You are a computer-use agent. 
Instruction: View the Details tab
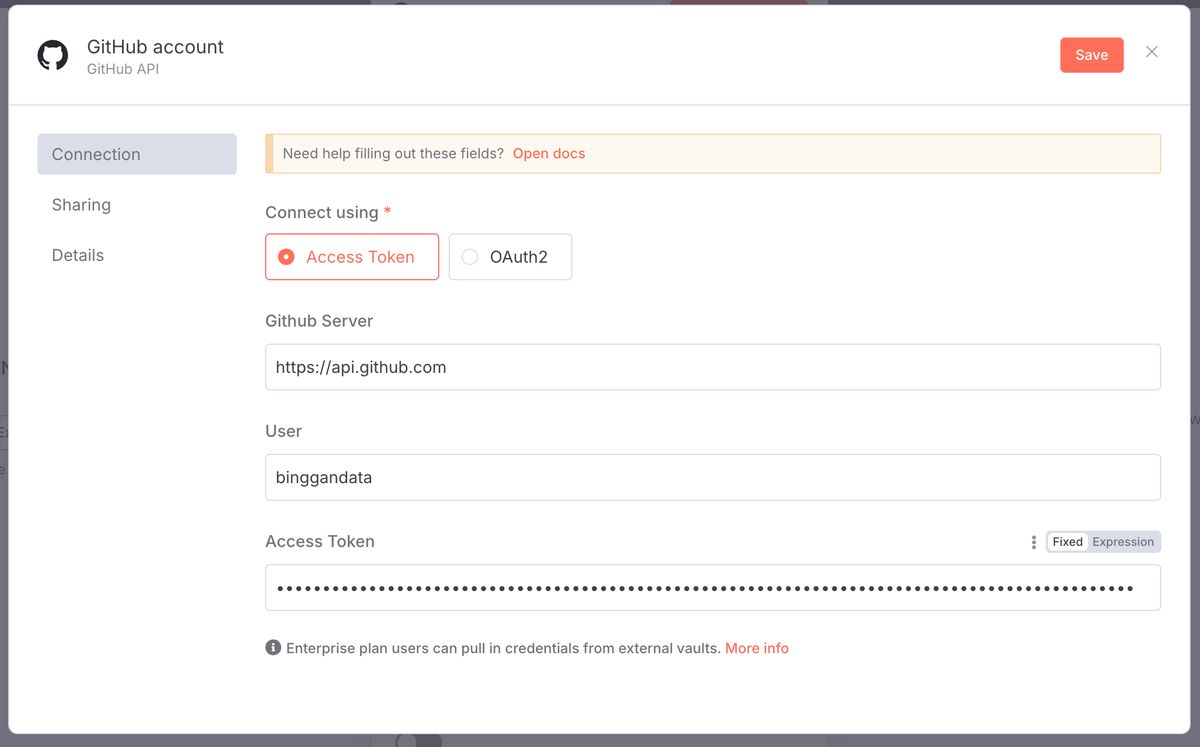[77, 255]
